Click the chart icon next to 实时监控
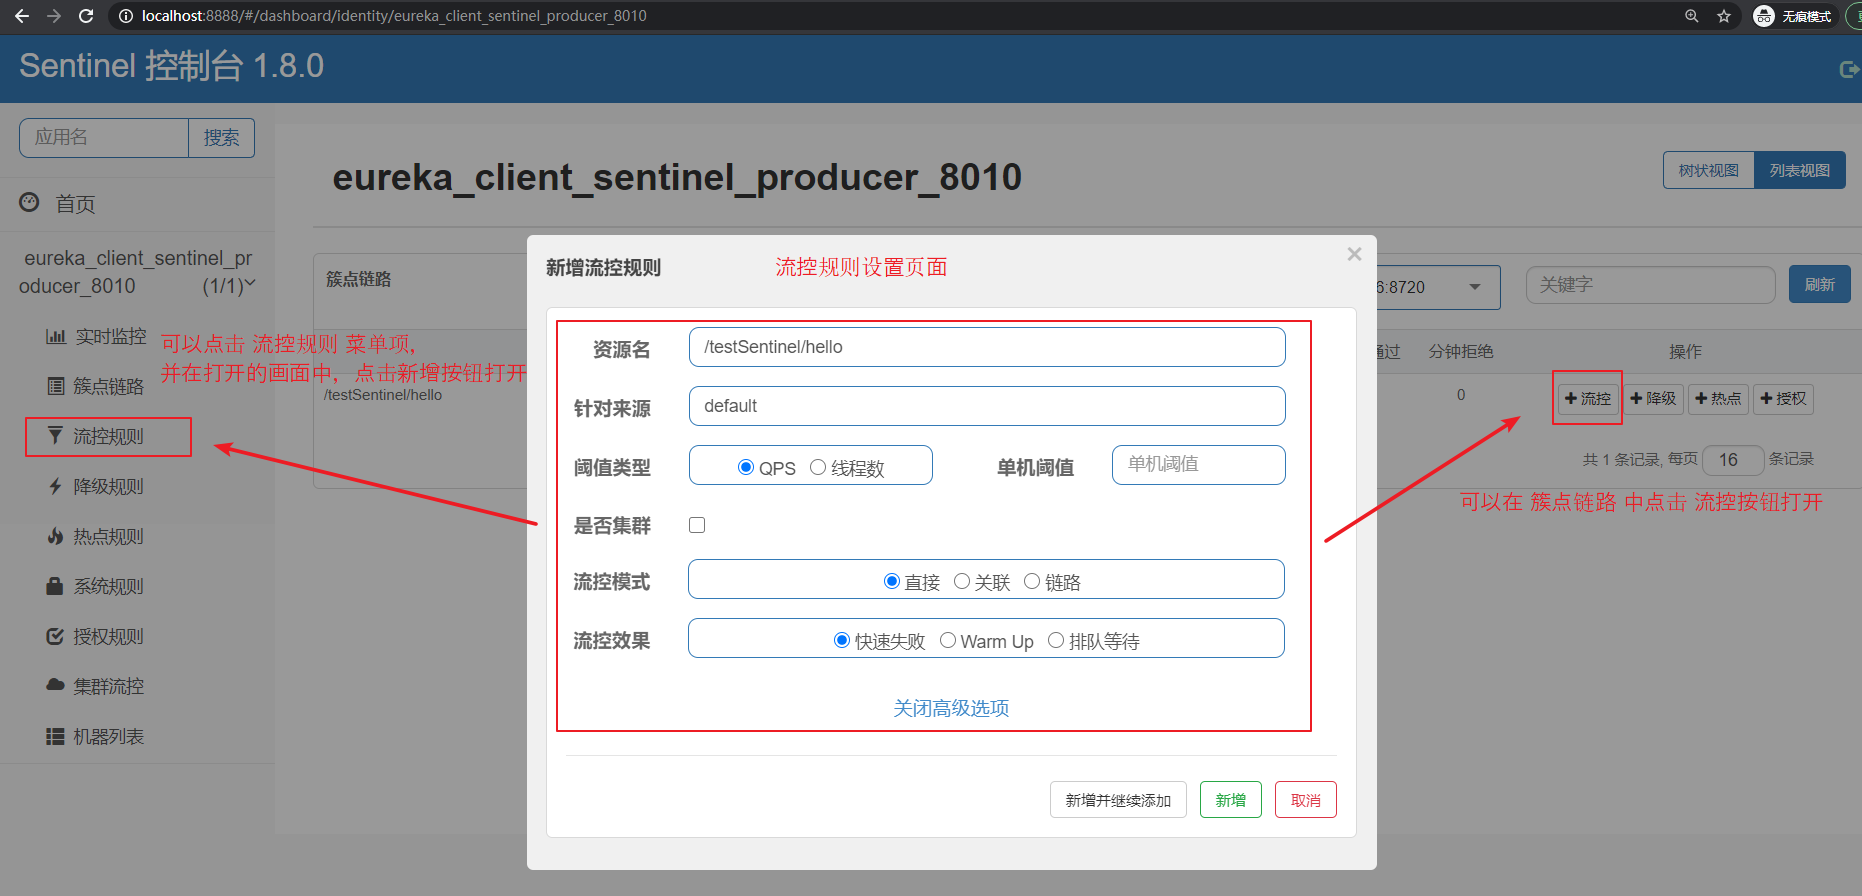1862x896 pixels. point(56,336)
